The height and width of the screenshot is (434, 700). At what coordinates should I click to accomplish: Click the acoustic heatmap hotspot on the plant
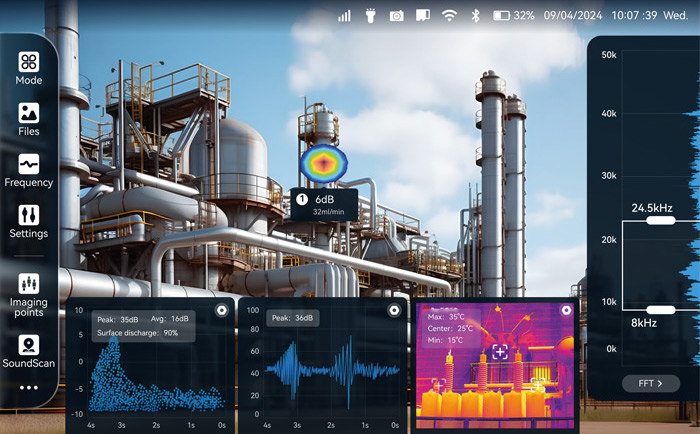pyautogui.click(x=321, y=163)
